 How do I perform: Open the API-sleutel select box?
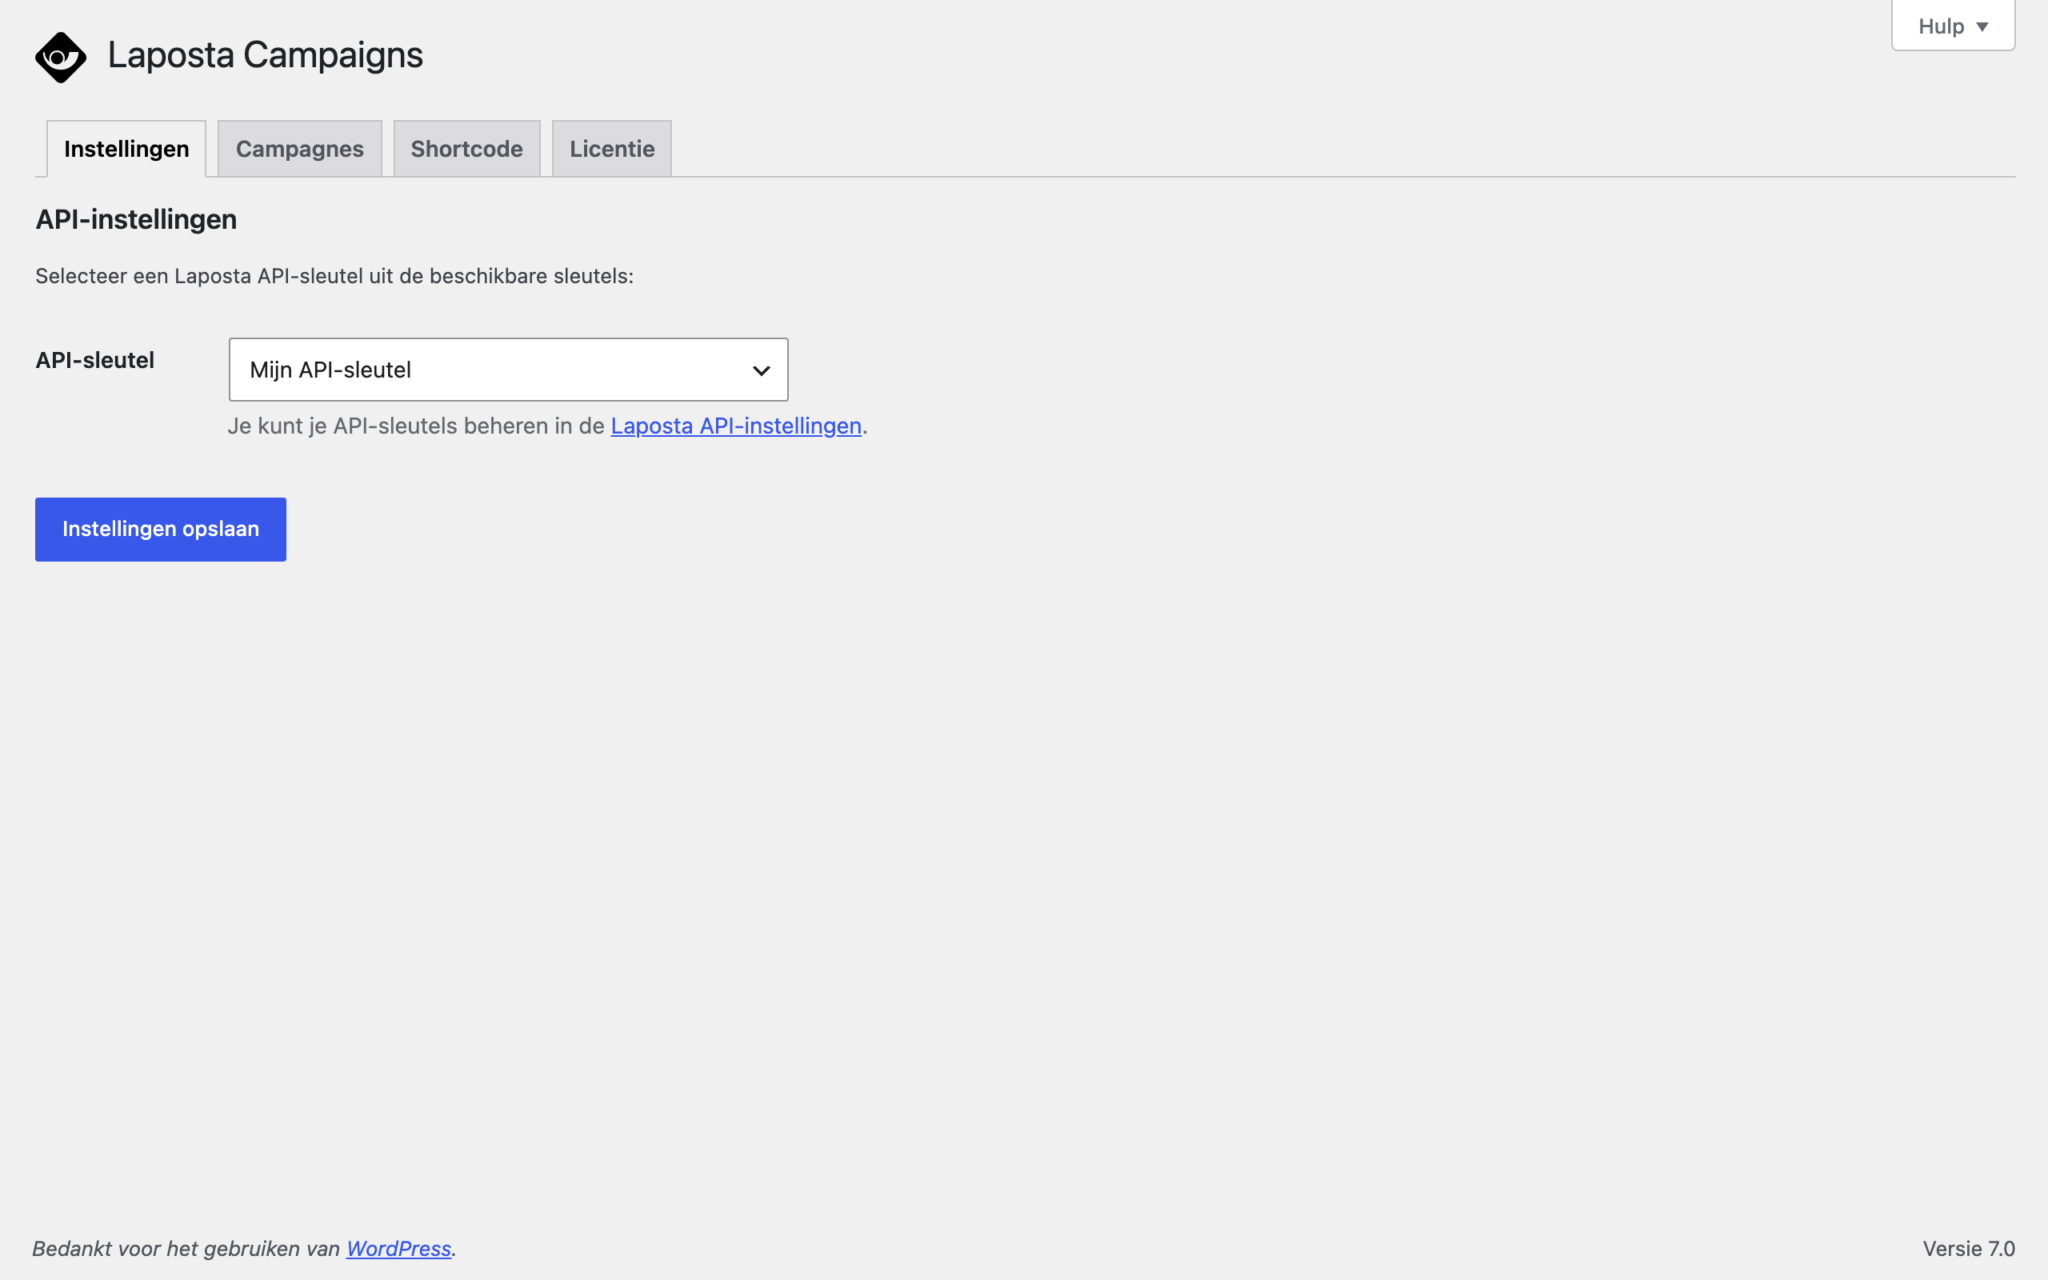[x=508, y=370]
